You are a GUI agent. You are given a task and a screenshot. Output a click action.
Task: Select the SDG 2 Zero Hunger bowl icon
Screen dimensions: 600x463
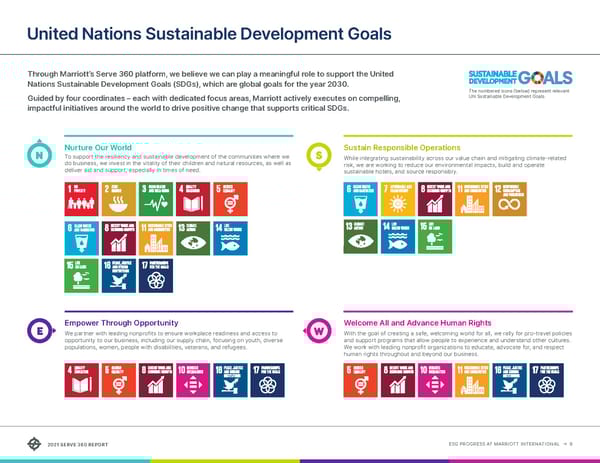pos(116,199)
